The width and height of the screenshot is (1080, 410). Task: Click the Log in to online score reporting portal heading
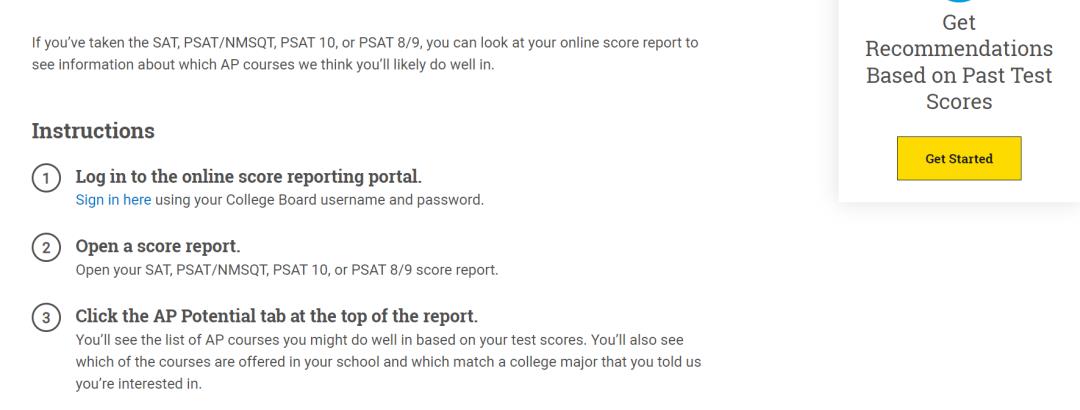(249, 176)
